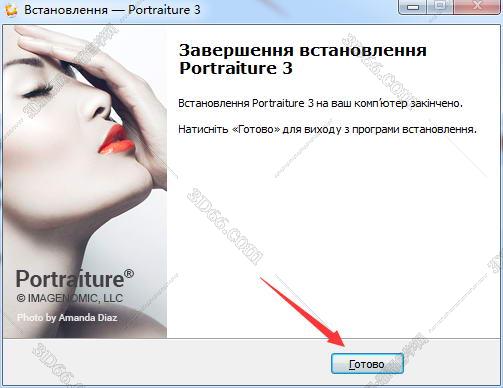Click the title bar text Встановлення — Portraiture 3
Viewport: 503px width, 388px height.
[x=112, y=10]
